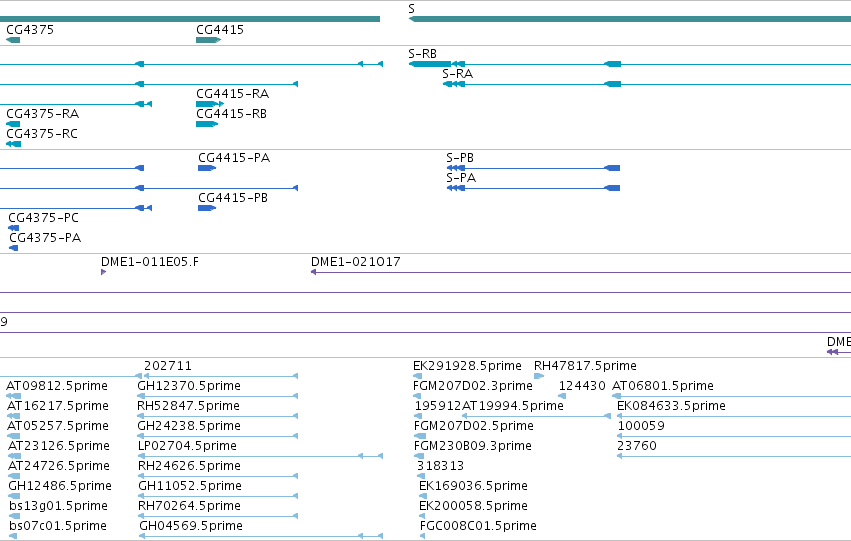Select EST labeled 202711

[x=168, y=366]
